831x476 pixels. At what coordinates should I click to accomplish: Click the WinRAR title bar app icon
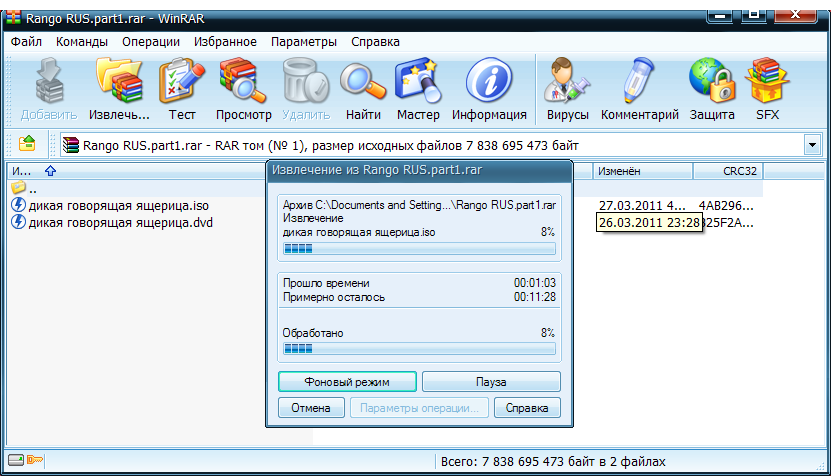pyautogui.click(x=13, y=17)
